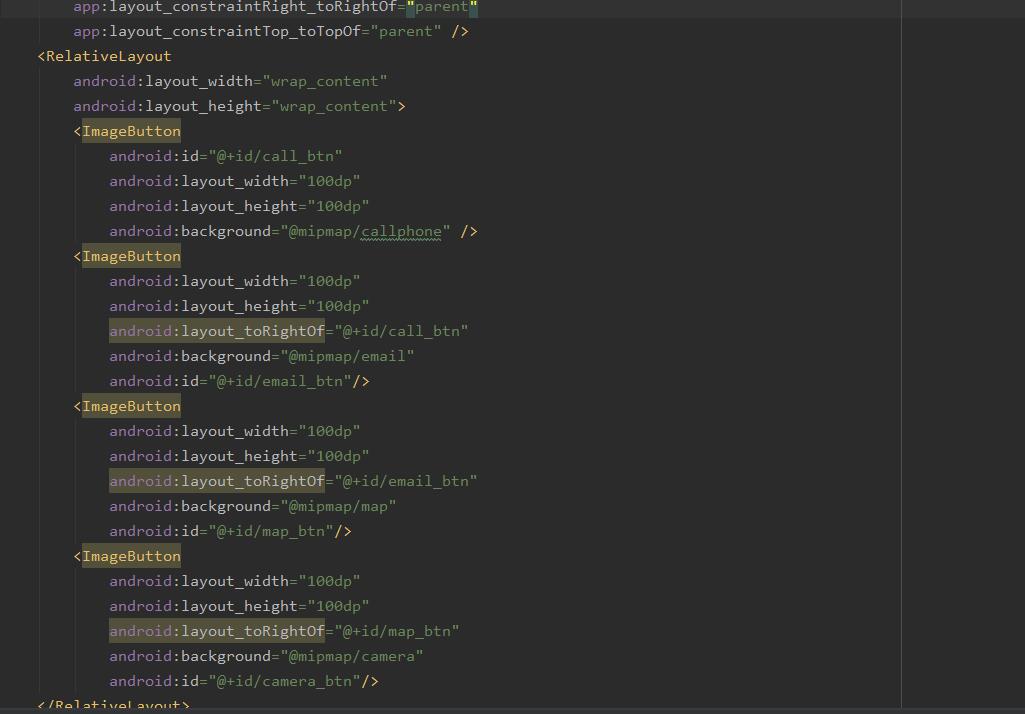Click the underlined word callphone
Viewport: 1025px width, 714px height.
[x=401, y=231]
